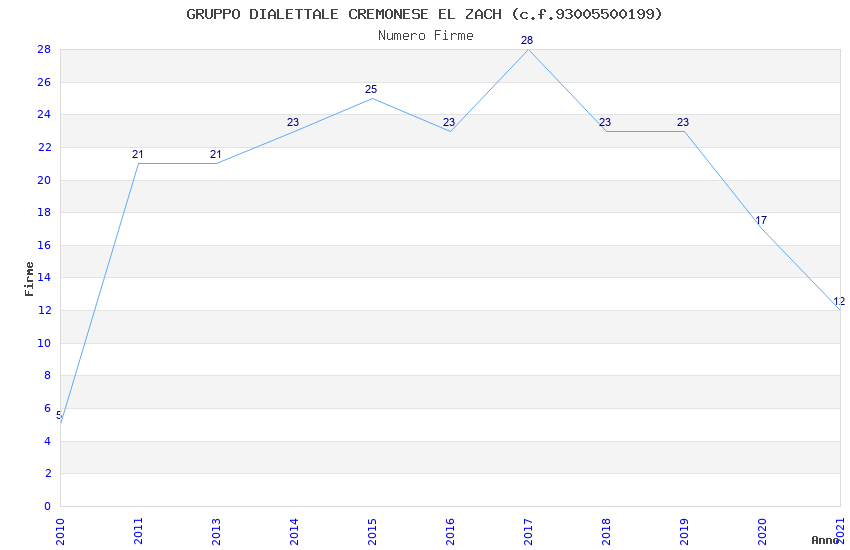Select the 2020 year label on x-axis
The width and height of the screenshot is (850, 550).
[x=762, y=532]
